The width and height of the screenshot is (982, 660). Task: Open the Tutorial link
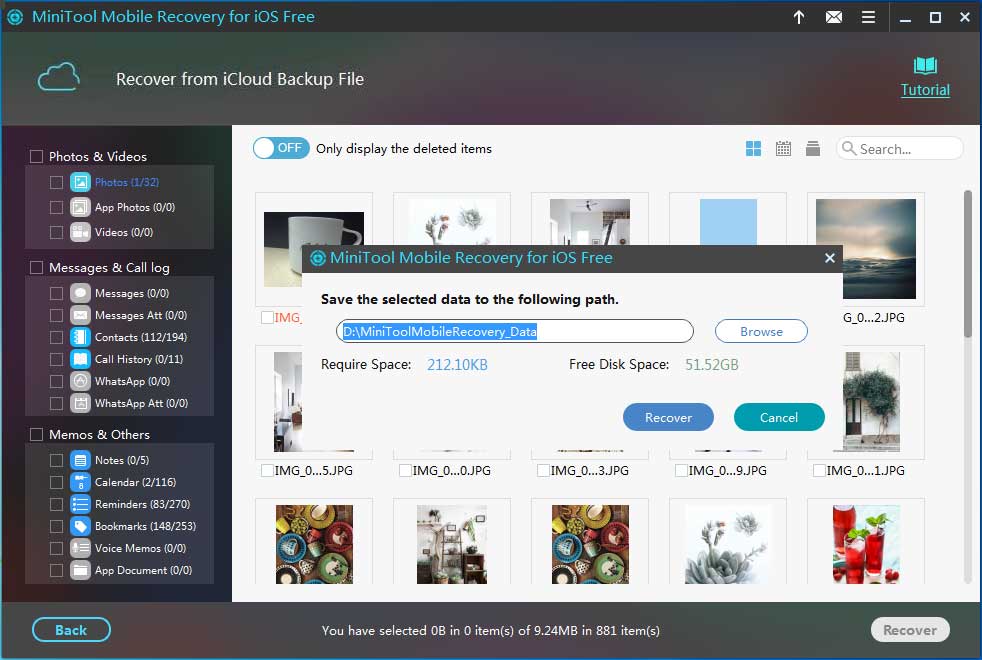coord(925,90)
